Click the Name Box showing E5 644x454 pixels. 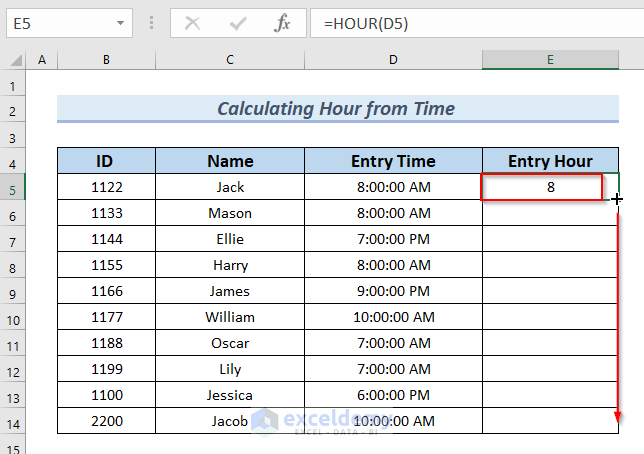[x=58, y=23]
